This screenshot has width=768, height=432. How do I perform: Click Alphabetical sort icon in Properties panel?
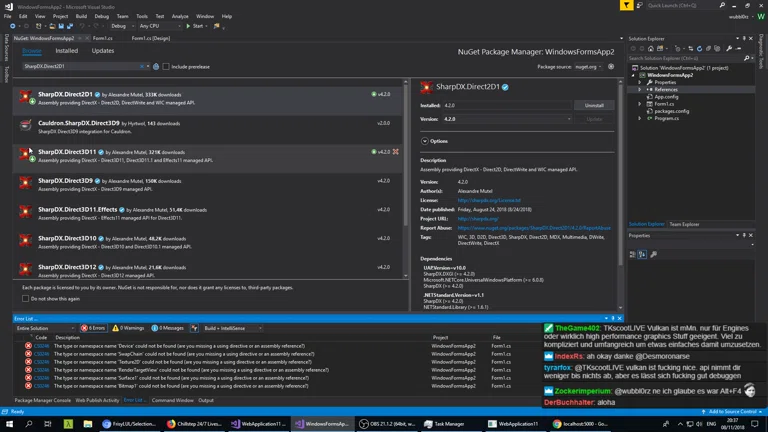[x=642, y=254]
